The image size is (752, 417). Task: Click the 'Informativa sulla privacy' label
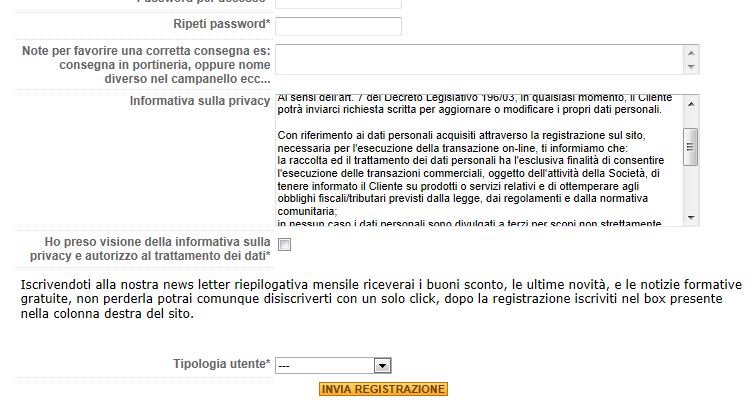coord(200,101)
